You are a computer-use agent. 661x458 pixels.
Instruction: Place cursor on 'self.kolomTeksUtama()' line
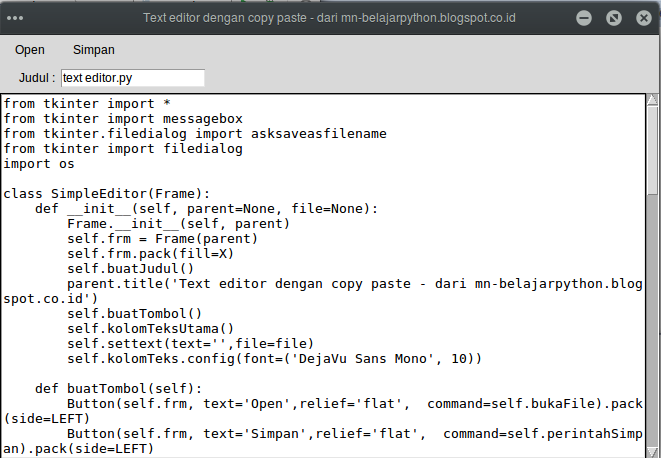150,328
